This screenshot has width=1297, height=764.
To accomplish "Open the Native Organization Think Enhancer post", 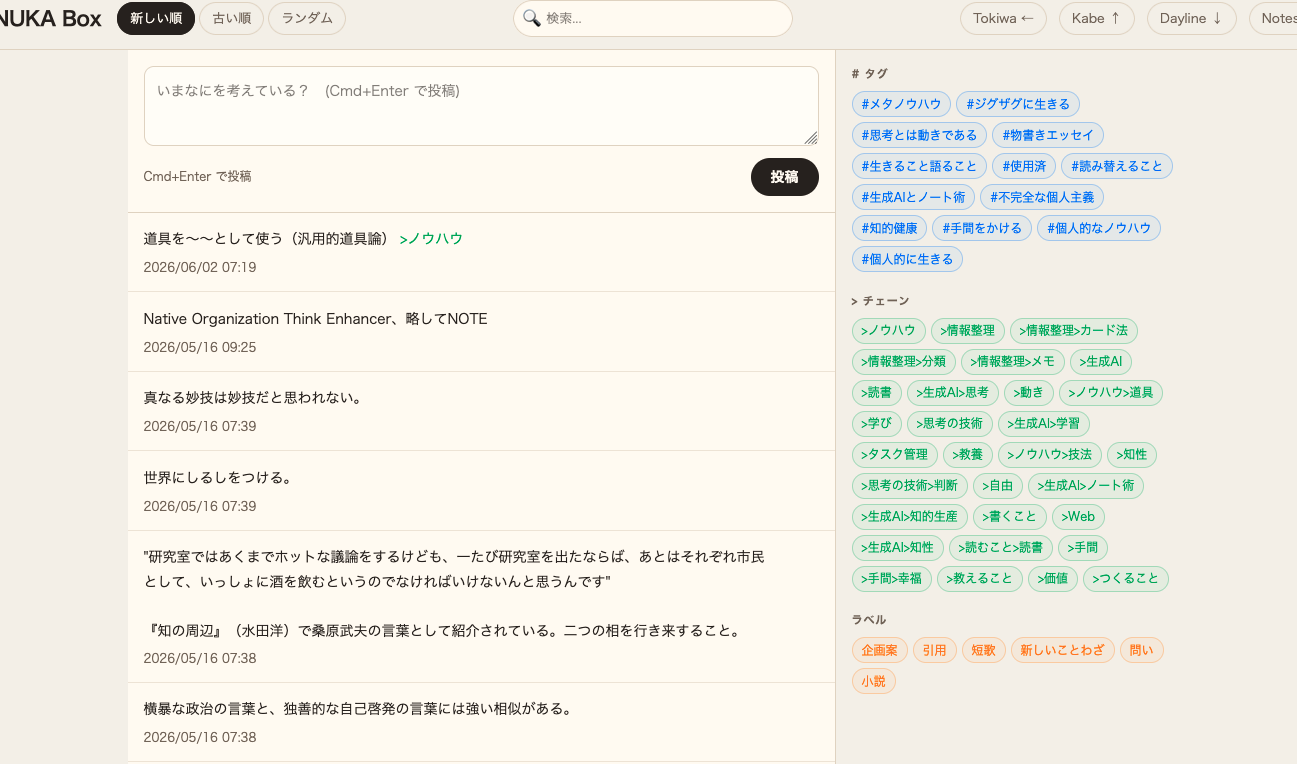I will tap(481, 331).
